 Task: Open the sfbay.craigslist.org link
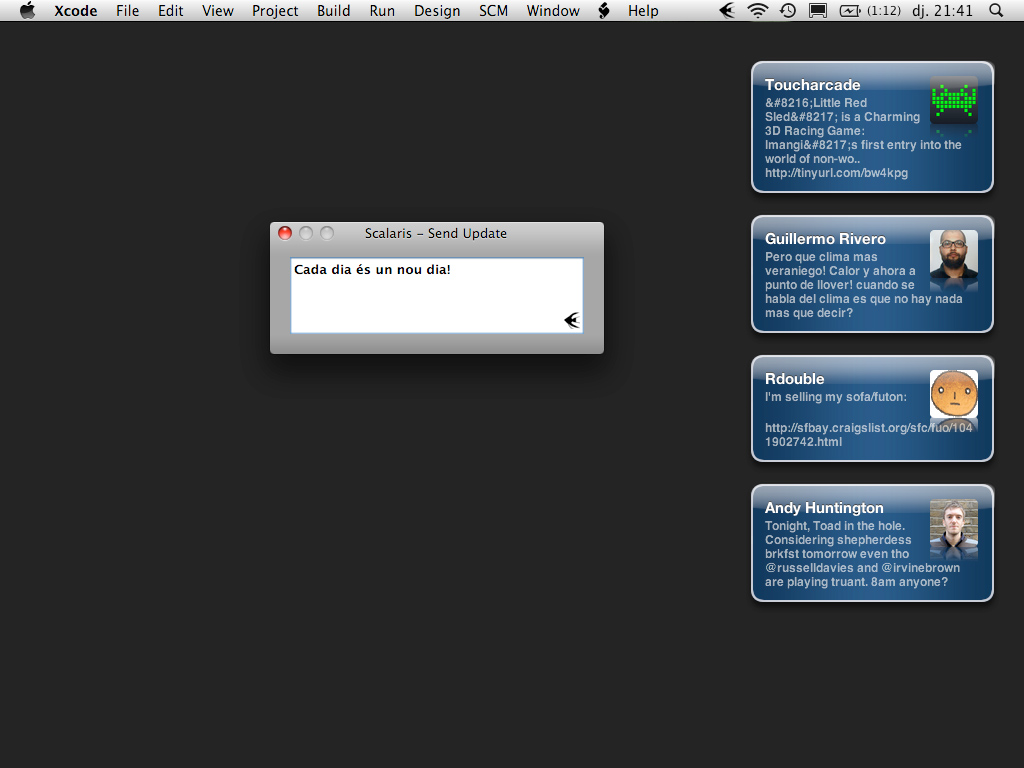pos(869,435)
